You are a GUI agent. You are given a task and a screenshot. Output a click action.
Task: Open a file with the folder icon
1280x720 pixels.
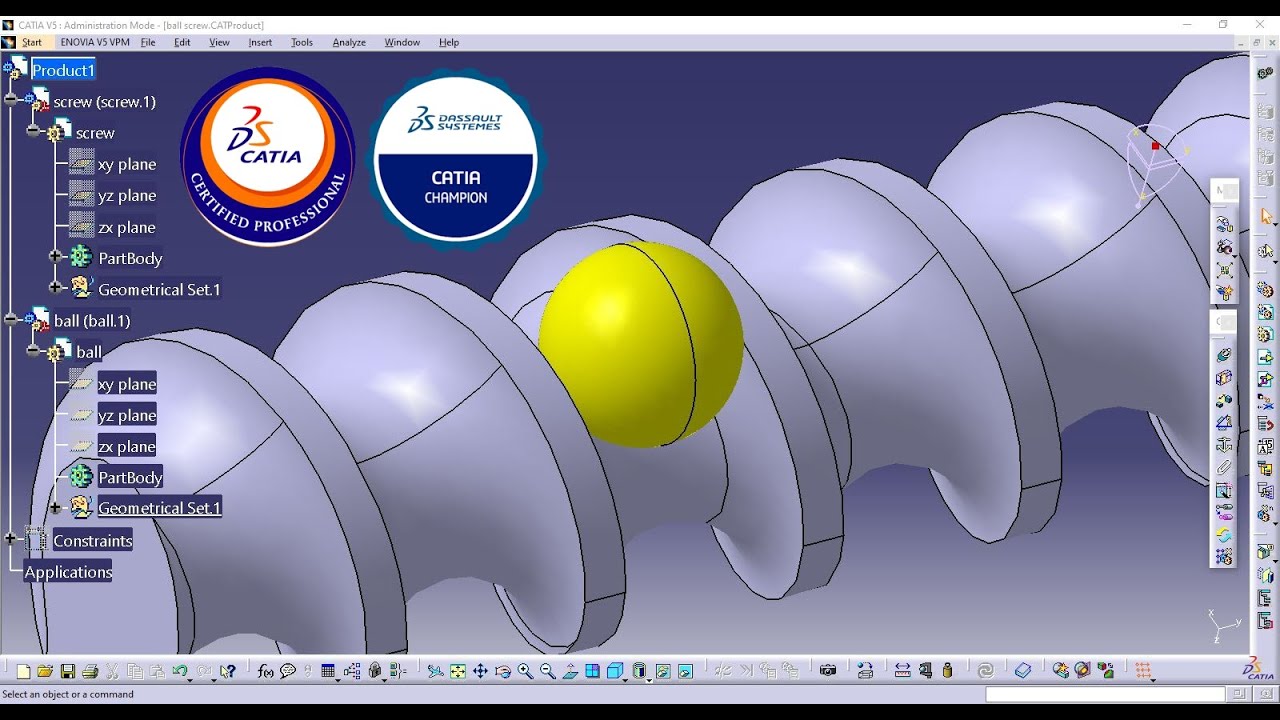click(x=45, y=671)
